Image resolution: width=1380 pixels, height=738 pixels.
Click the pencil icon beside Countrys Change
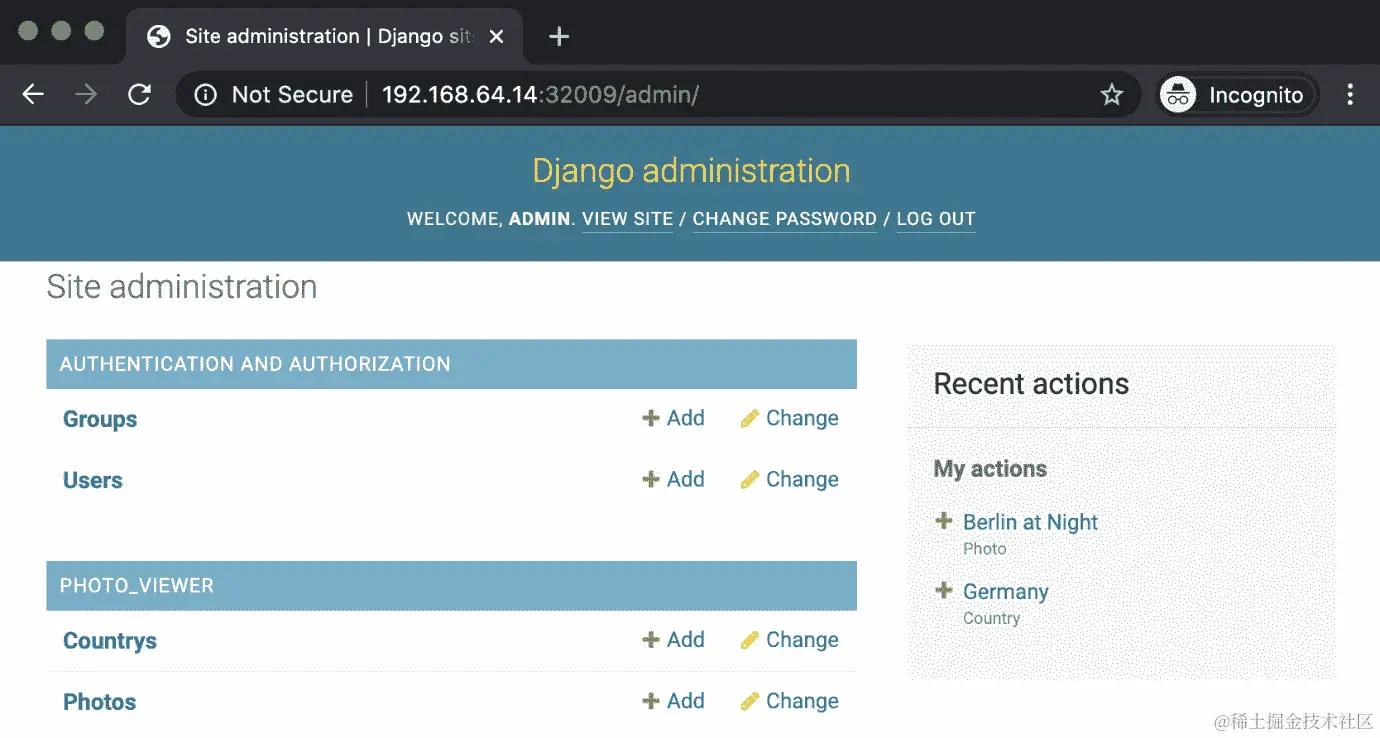click(x=750, y=640)
